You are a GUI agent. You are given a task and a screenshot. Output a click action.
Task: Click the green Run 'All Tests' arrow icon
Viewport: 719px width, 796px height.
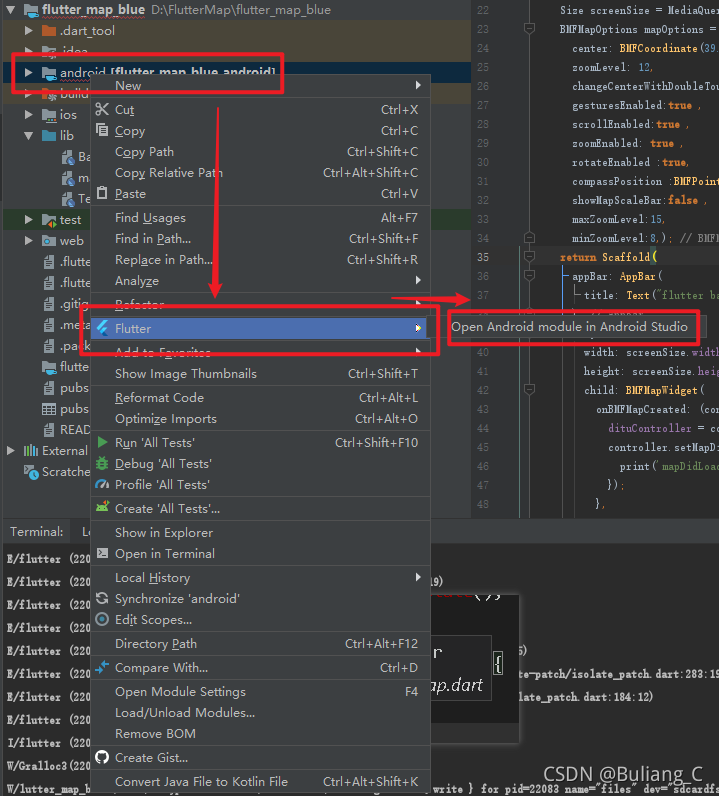(x=102, y=442)
